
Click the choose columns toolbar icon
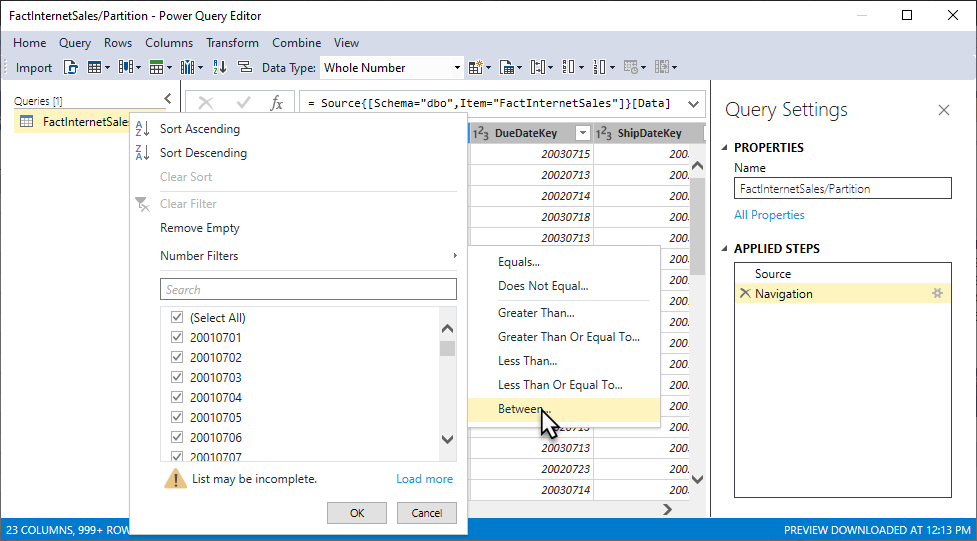pyautogui.click(x=125, y=68)
